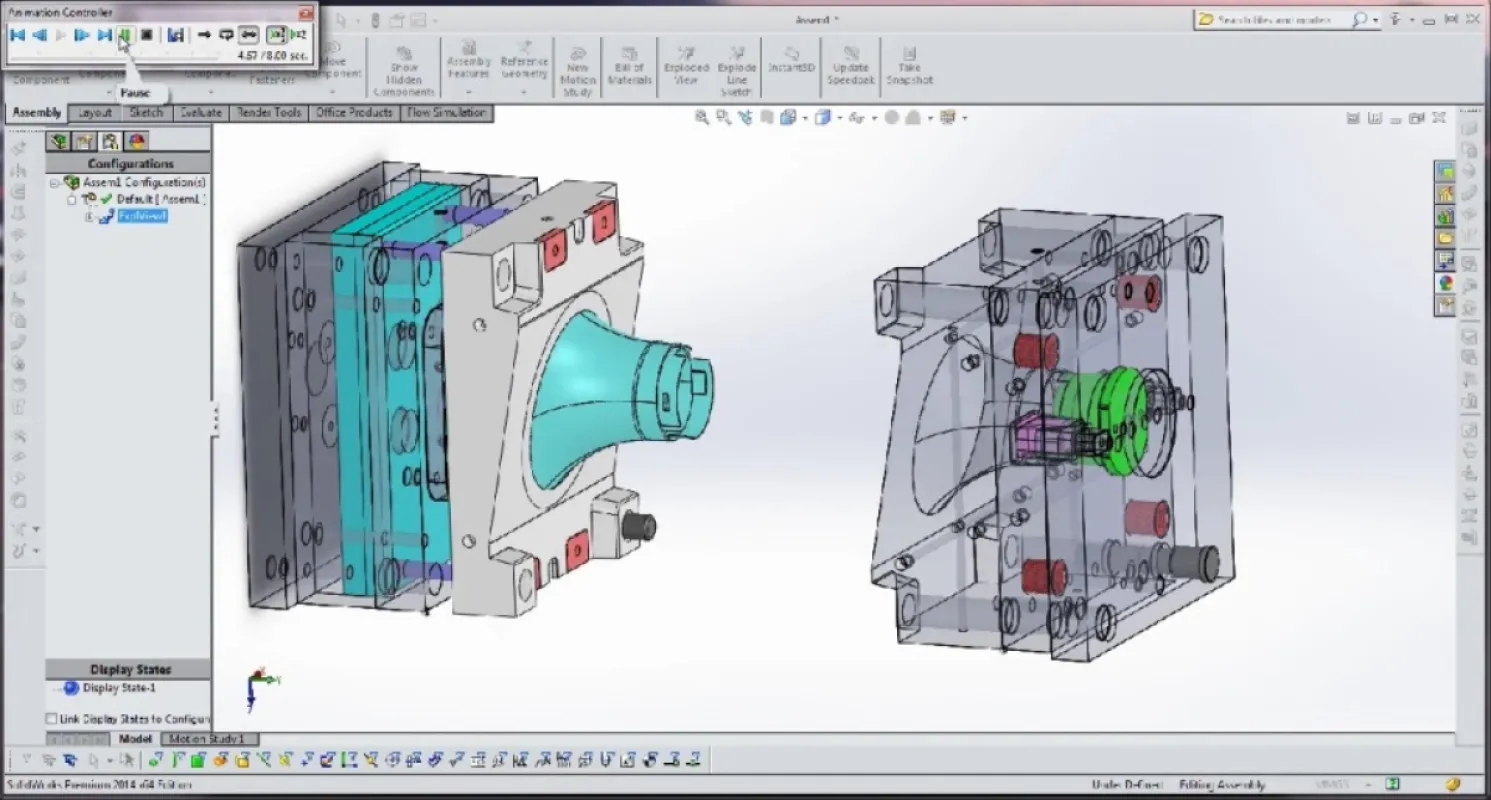Toggle the Loop playback mode button
Viewport: 1491px width, 800px height.
(226, 35)
